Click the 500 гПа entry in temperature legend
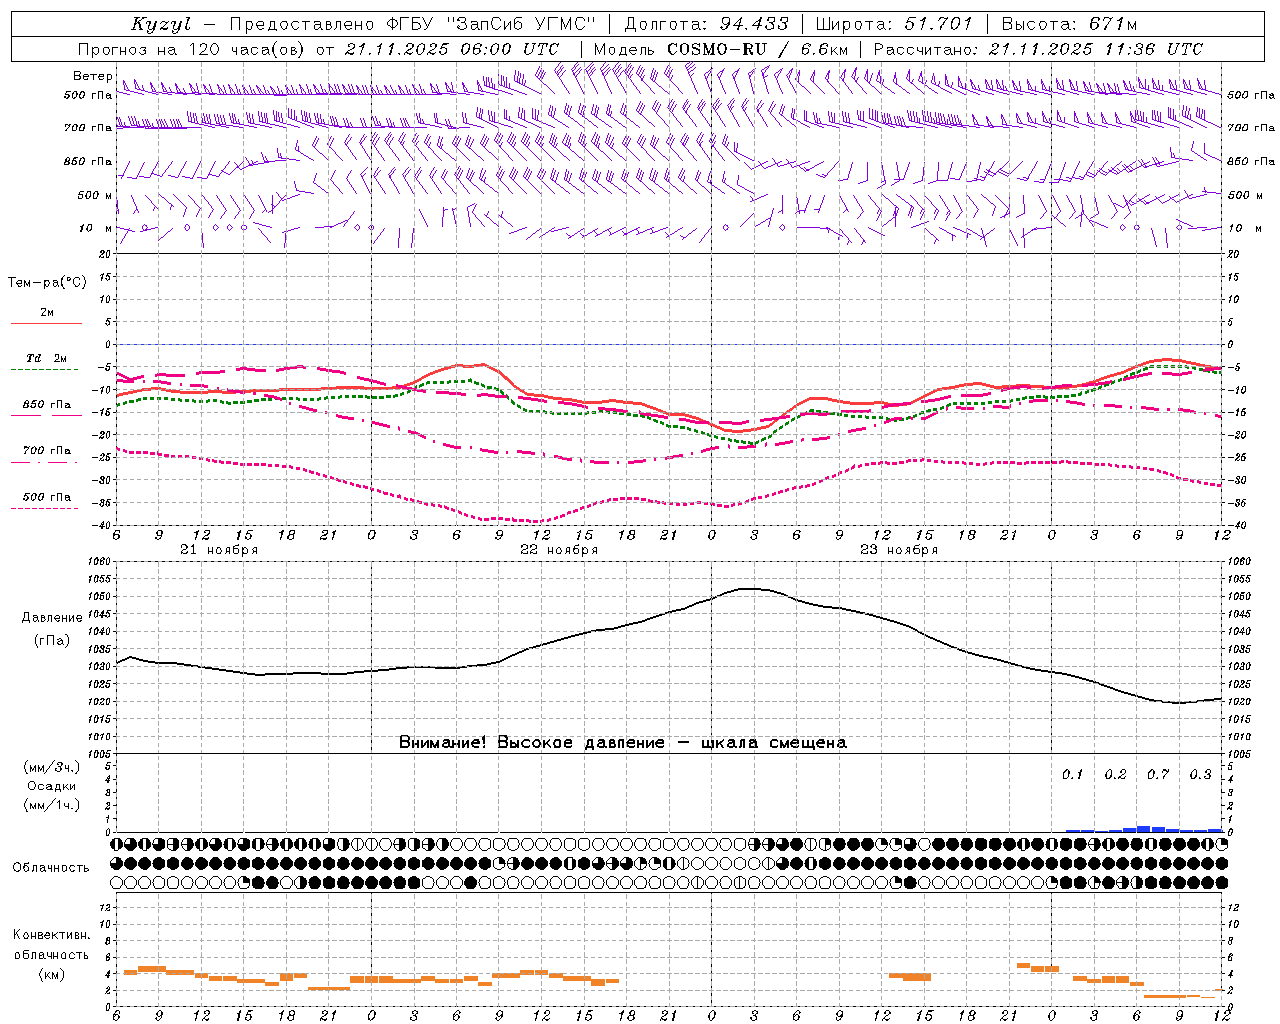 (46, 497)
